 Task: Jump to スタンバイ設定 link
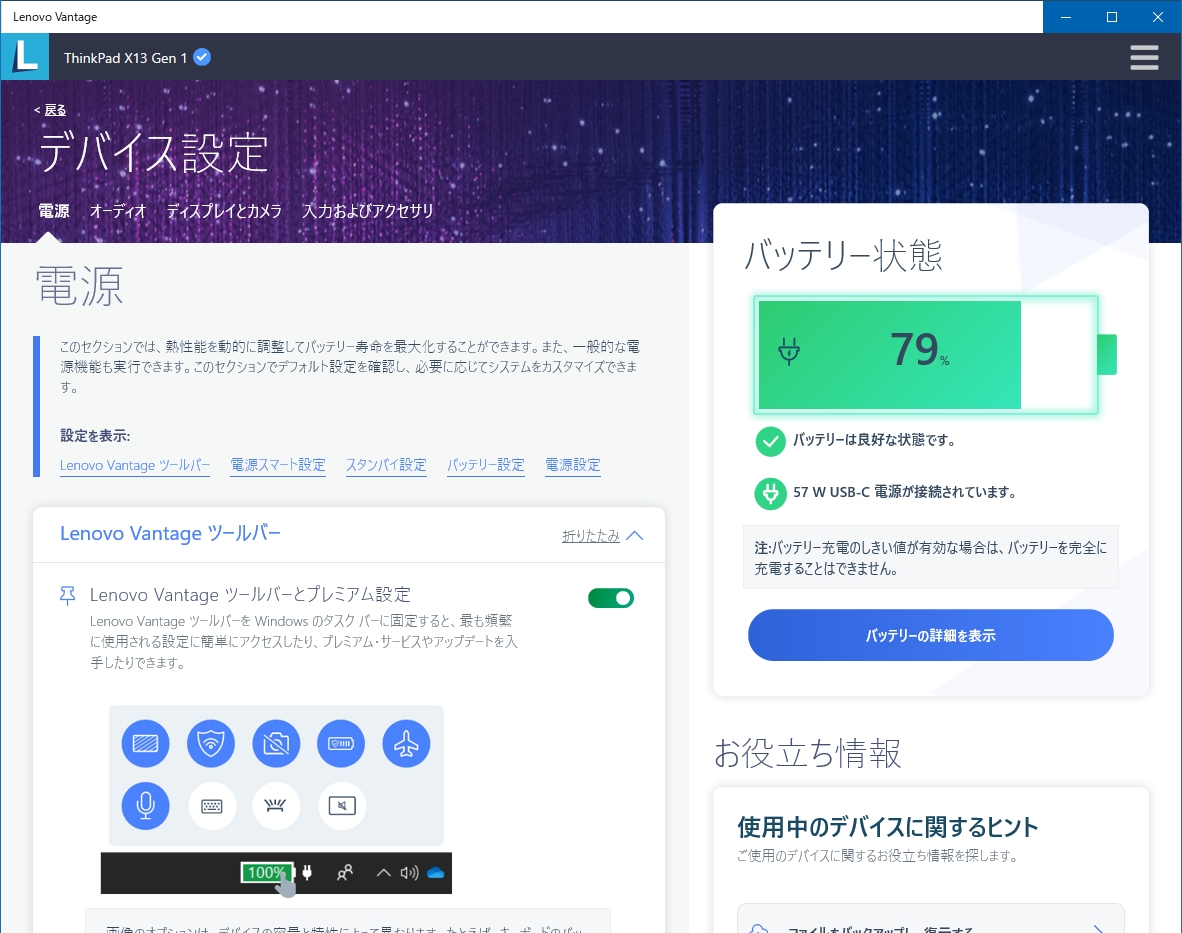pos(386,465)
